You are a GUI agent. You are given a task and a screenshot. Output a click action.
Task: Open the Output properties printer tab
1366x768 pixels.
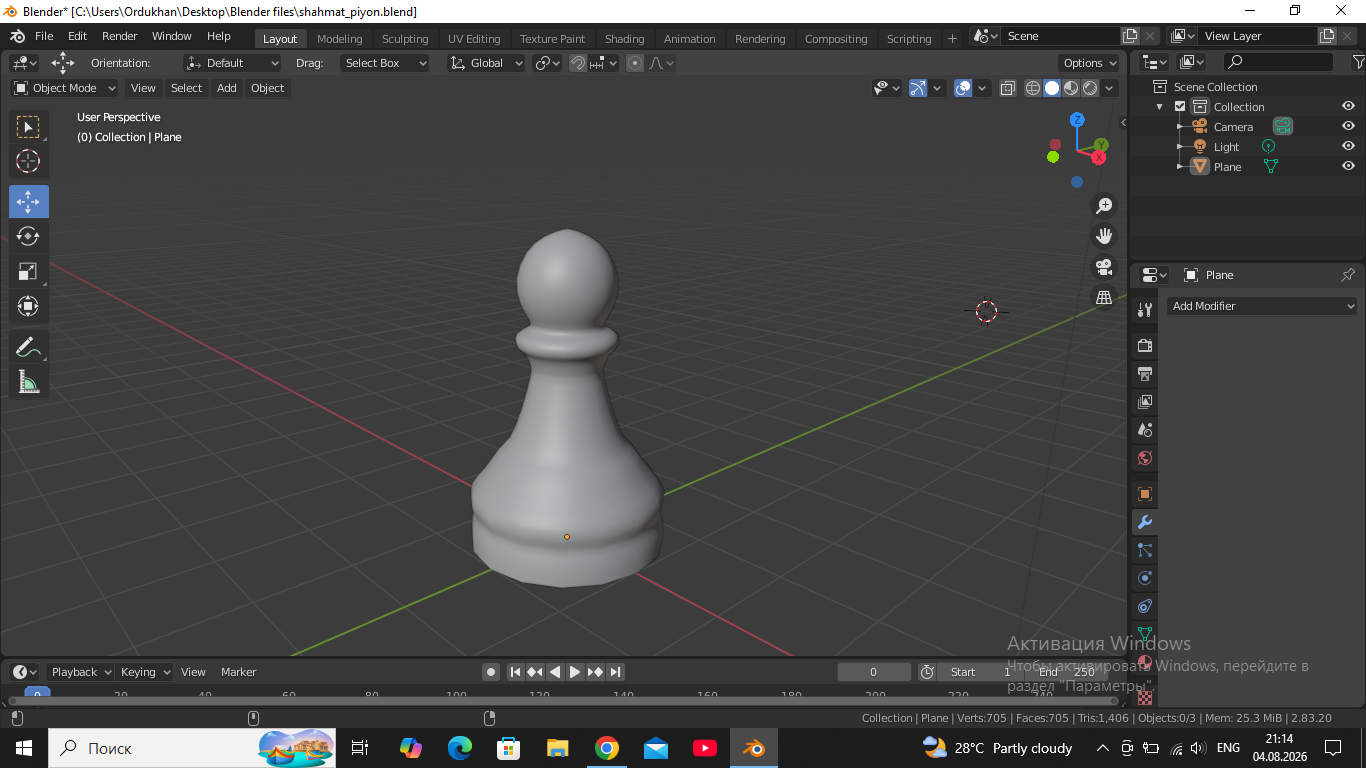(1145, 373)
